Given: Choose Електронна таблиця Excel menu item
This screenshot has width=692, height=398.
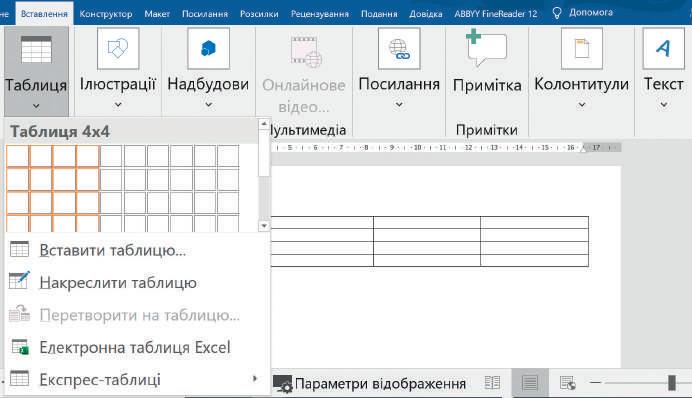Looking at the screenshot, I should 137,347.
